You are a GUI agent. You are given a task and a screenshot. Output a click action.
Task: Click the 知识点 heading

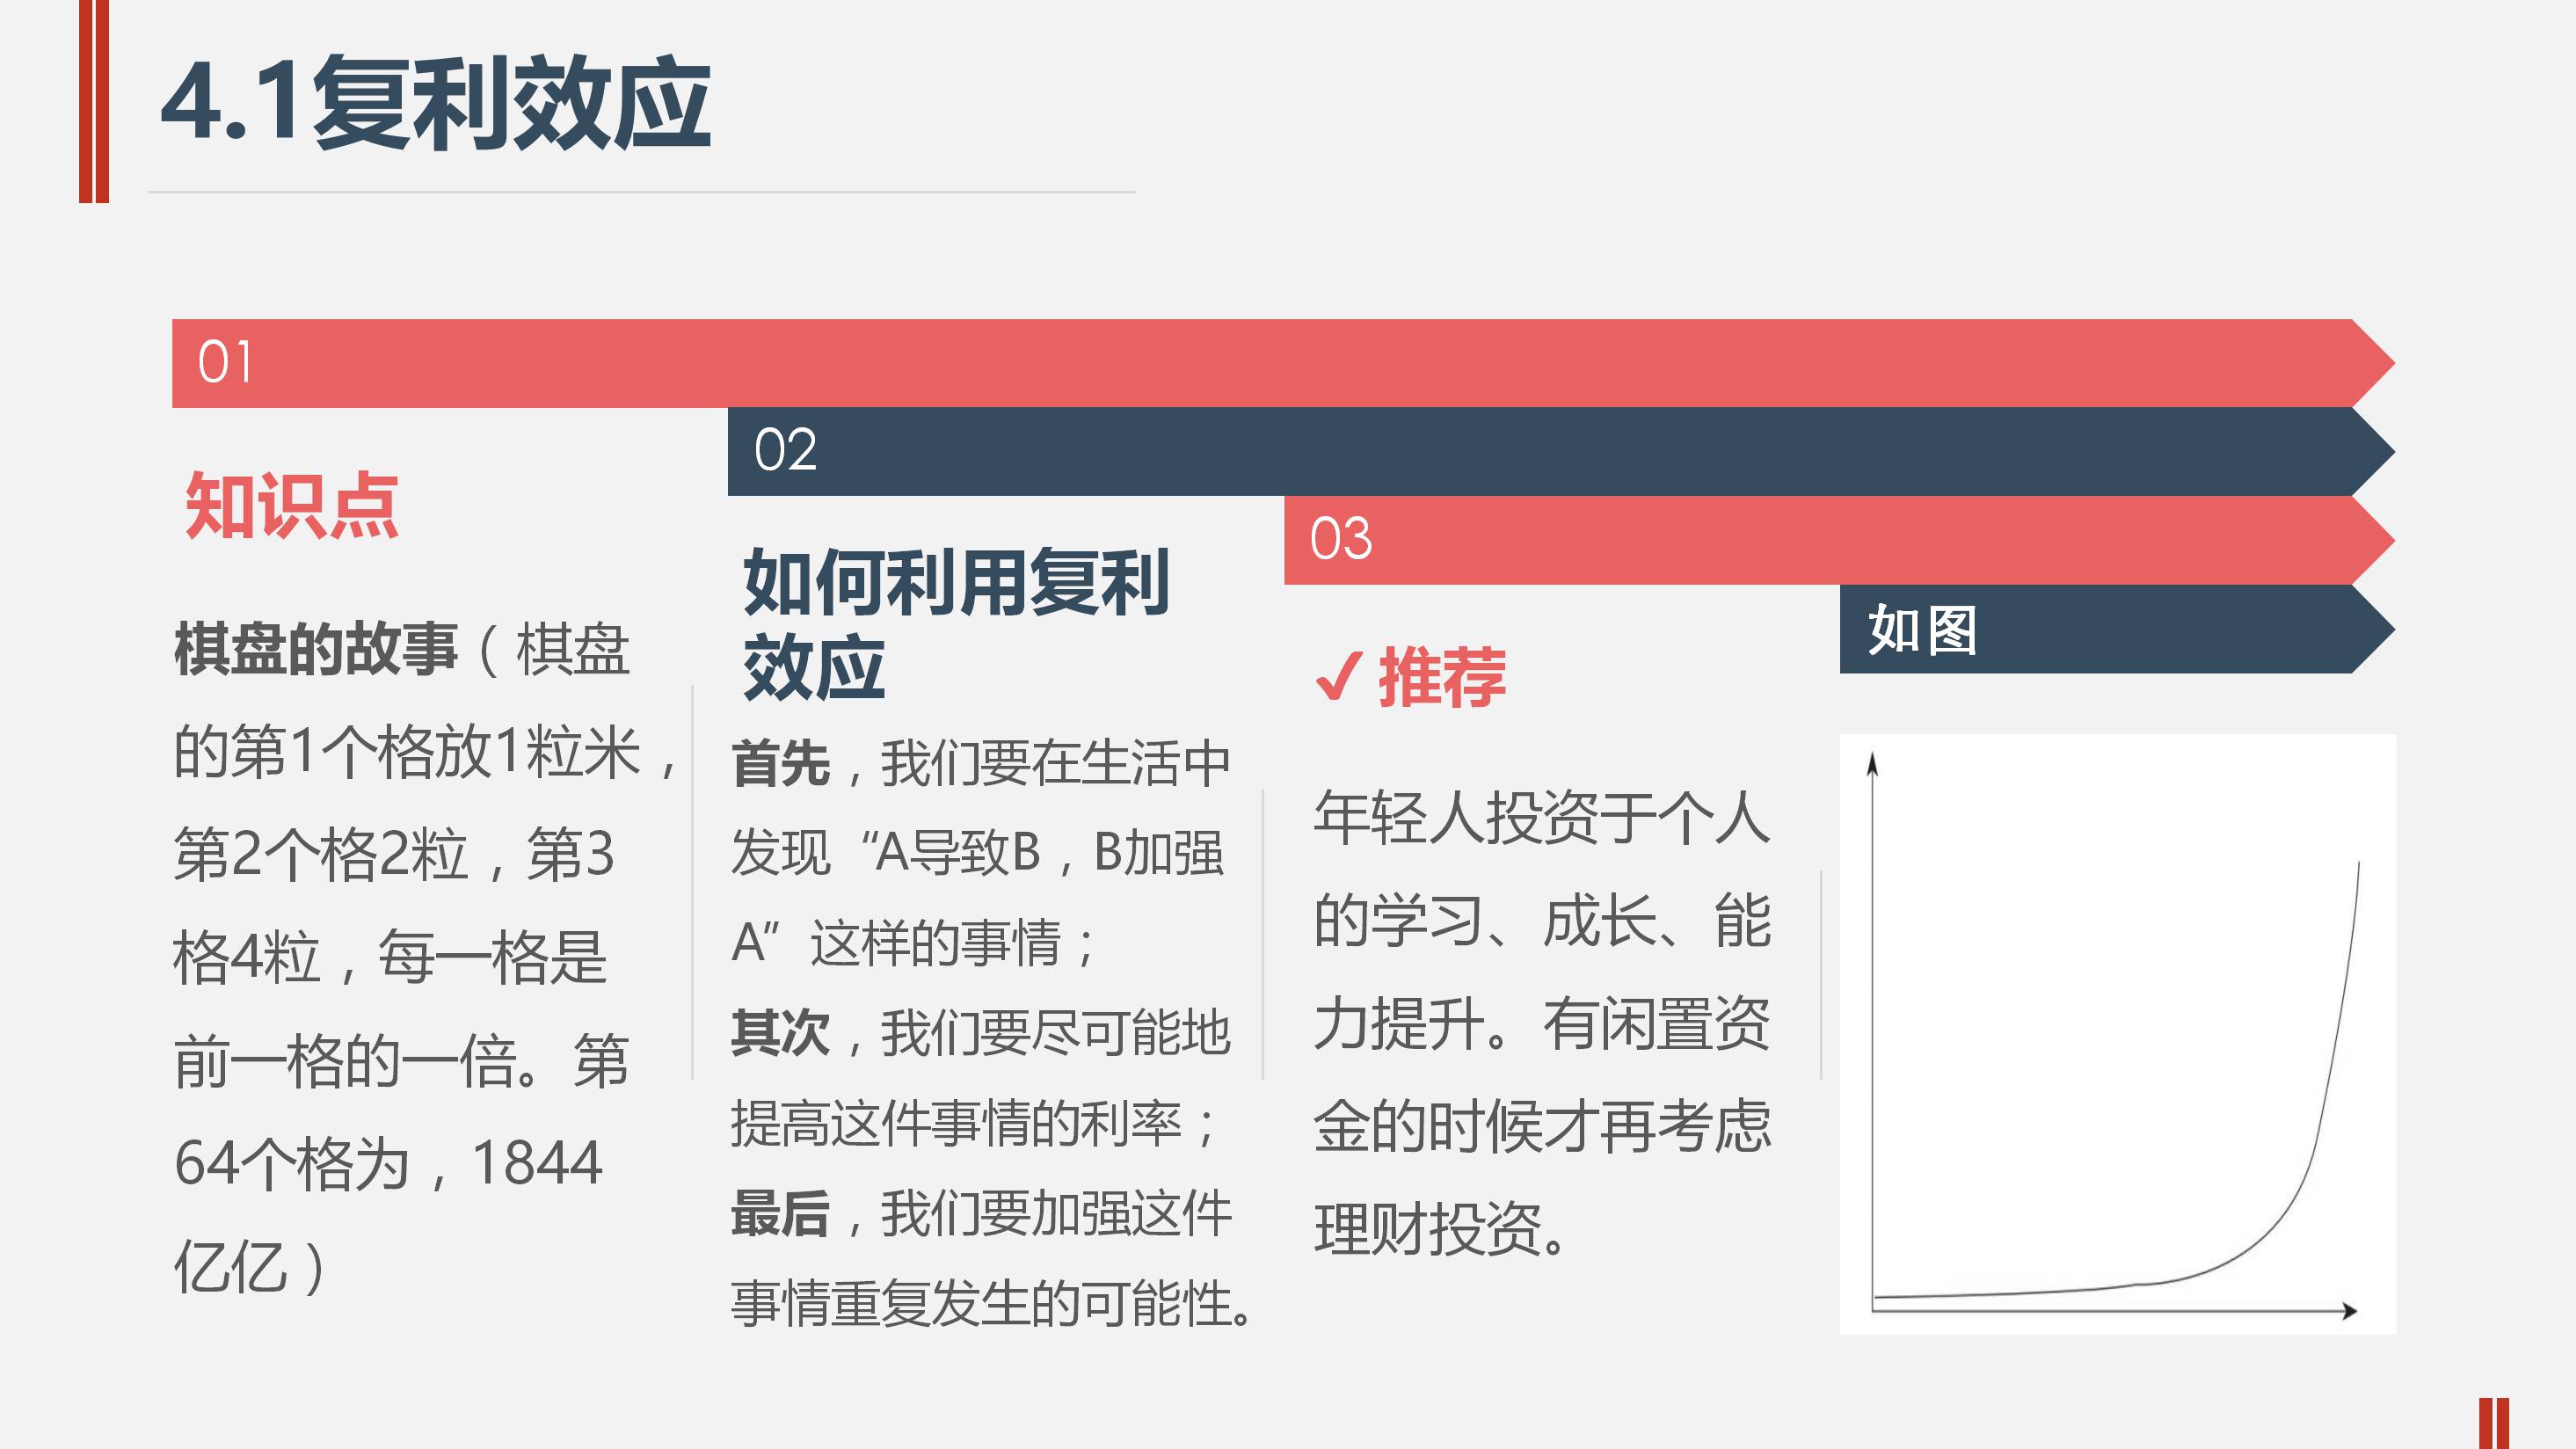point(292,506)
